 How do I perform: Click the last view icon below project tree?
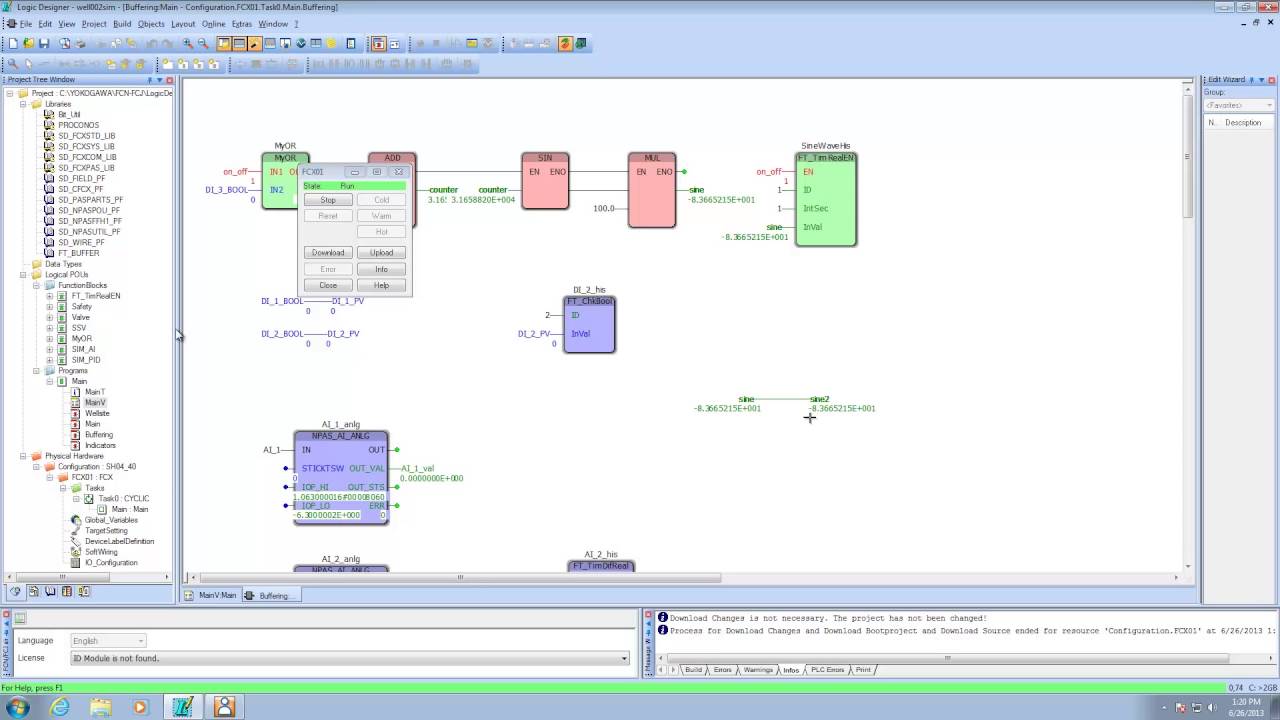click(x=84, y=592)
